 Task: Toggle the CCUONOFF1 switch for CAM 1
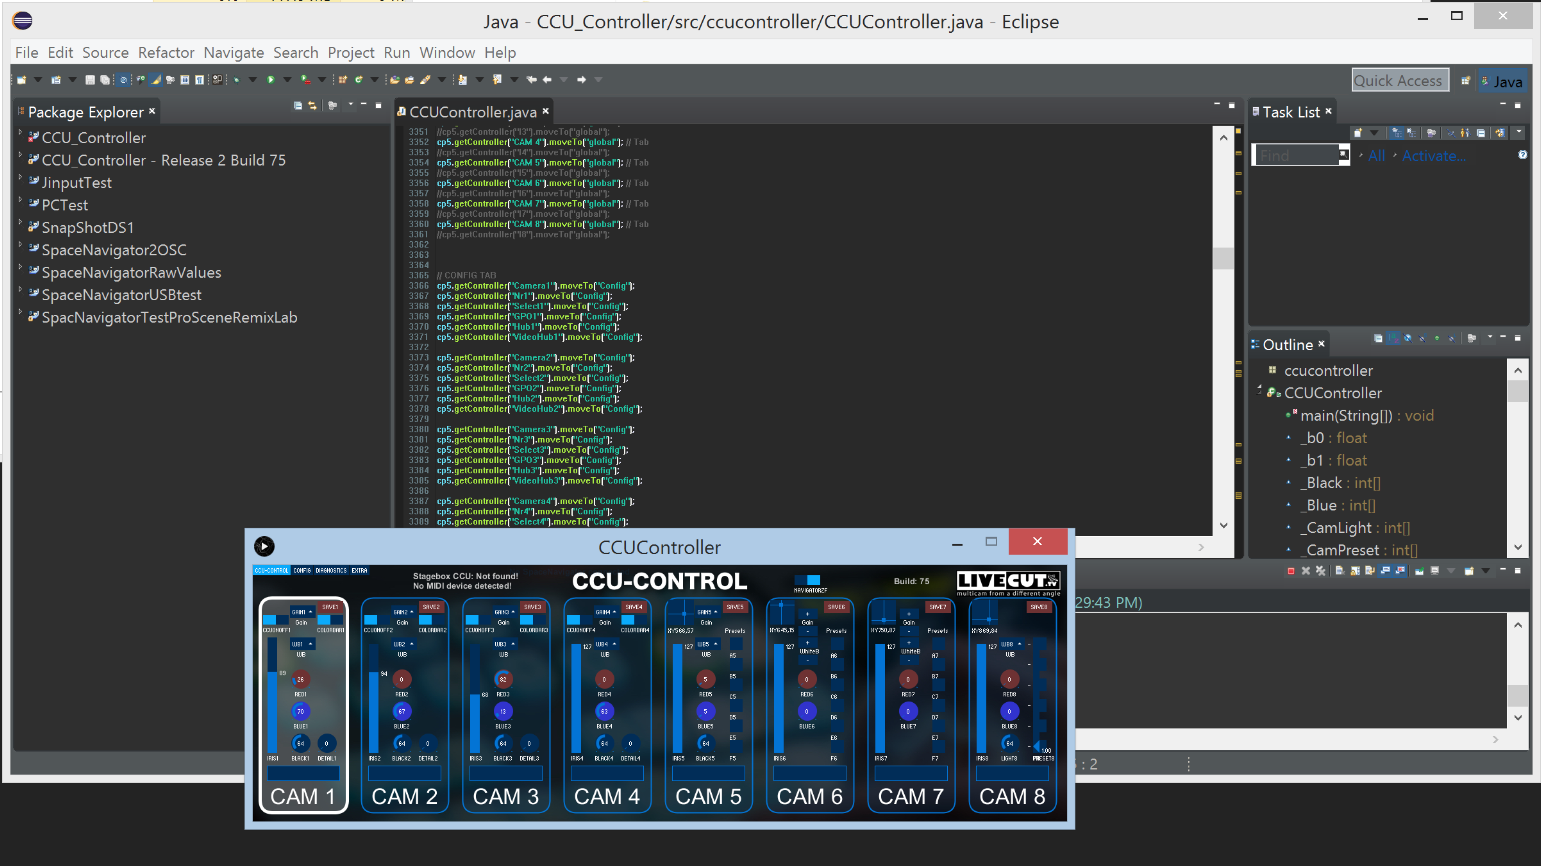pyautogui.click(x=276, y=621)
